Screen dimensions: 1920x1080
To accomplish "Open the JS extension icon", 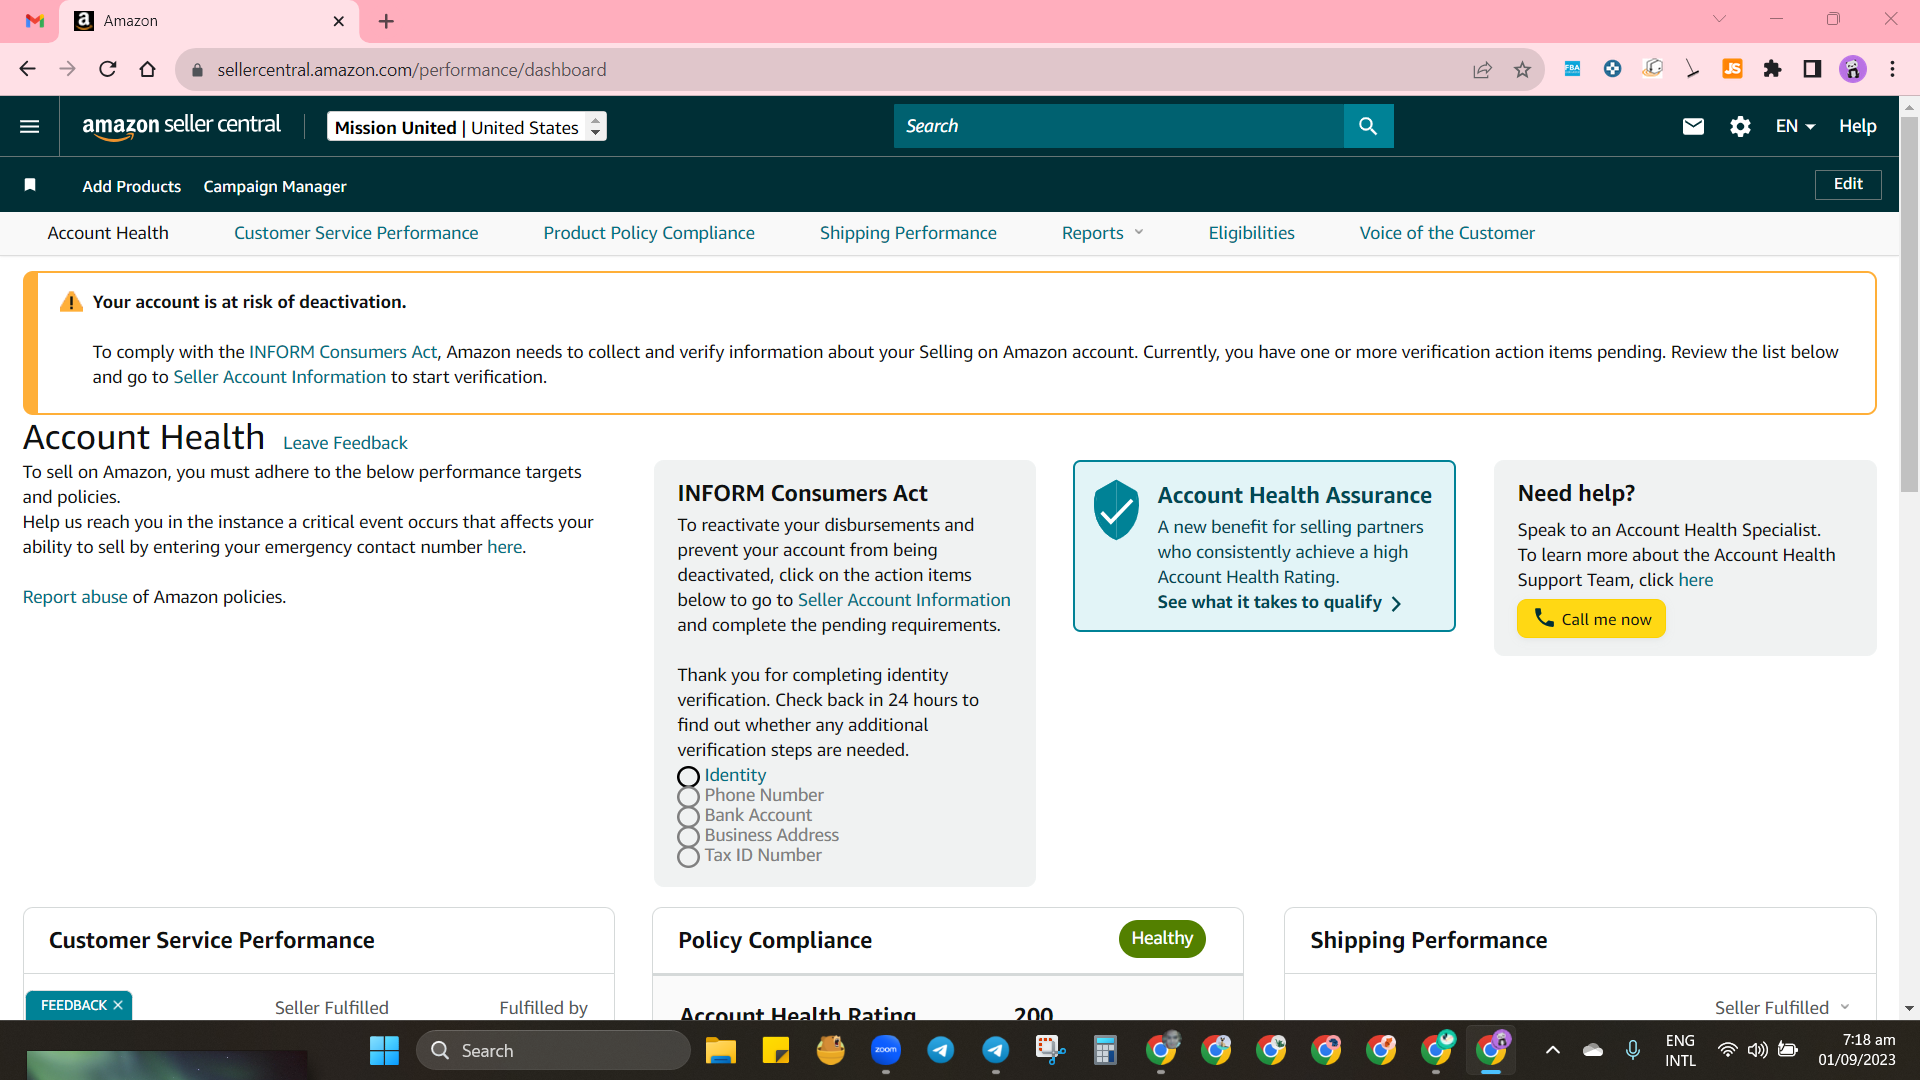I will click(x=1732, y=69).
